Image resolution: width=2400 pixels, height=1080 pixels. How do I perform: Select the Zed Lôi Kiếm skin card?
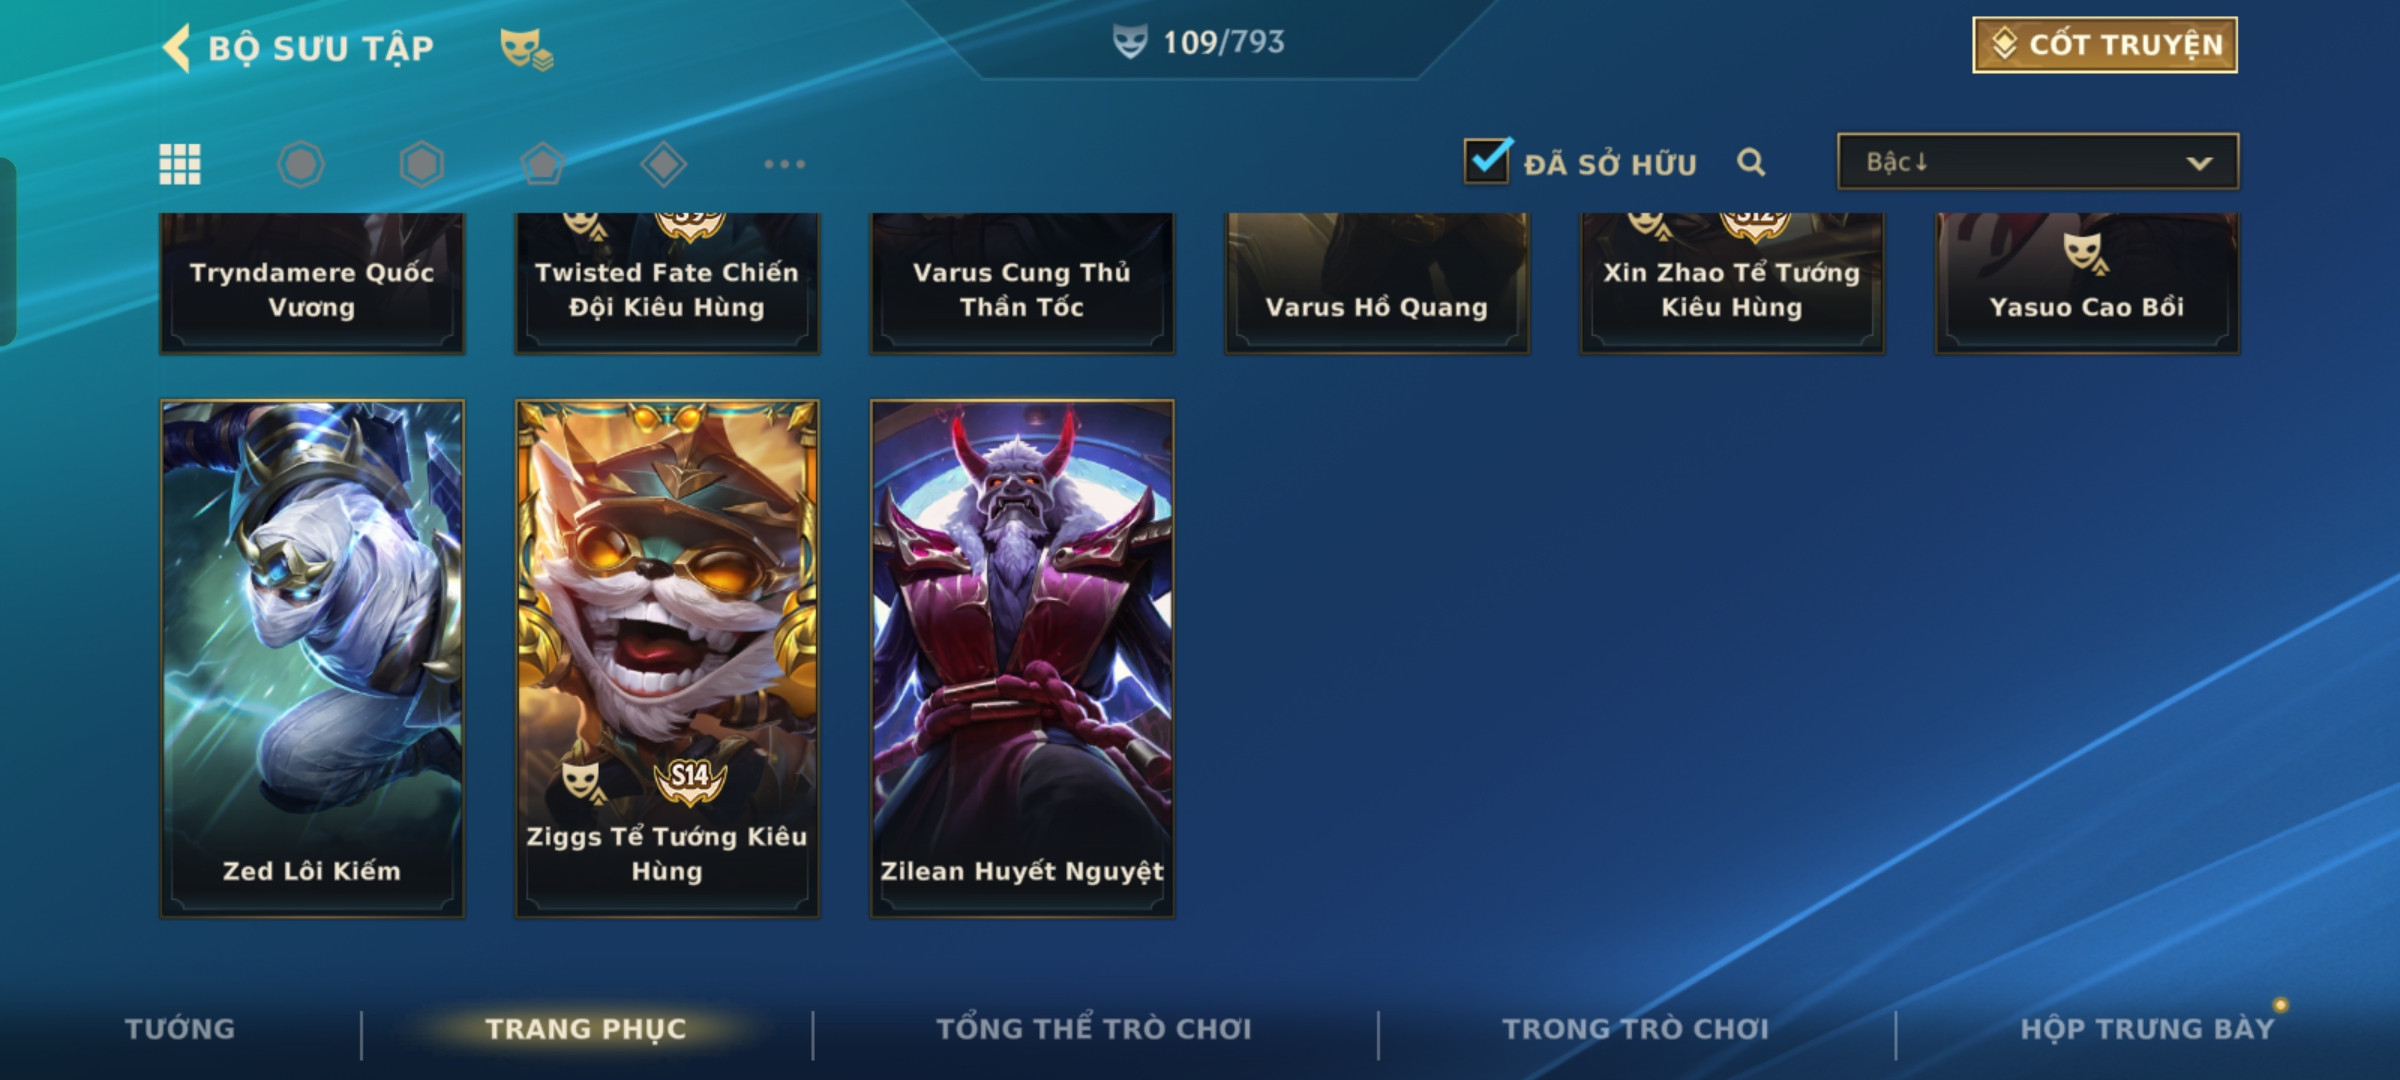coord(312,659)
